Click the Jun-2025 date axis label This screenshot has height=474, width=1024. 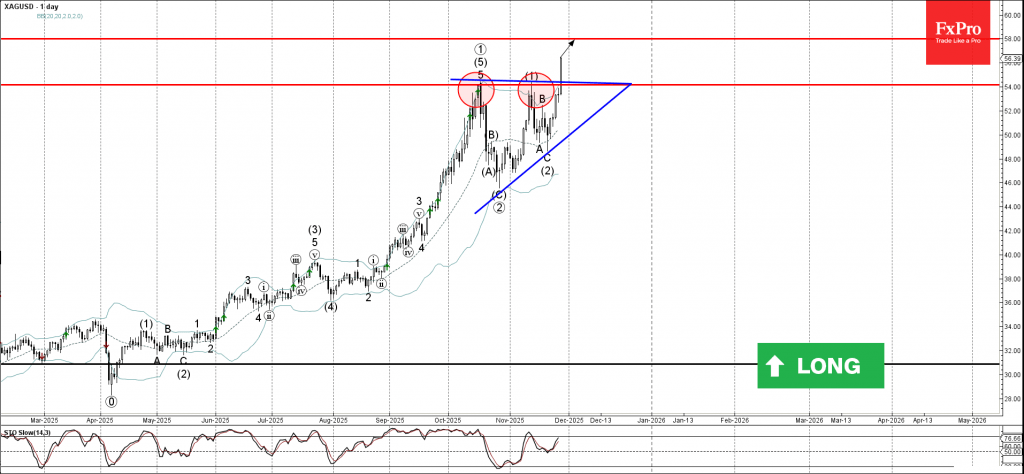coord(214,420)
